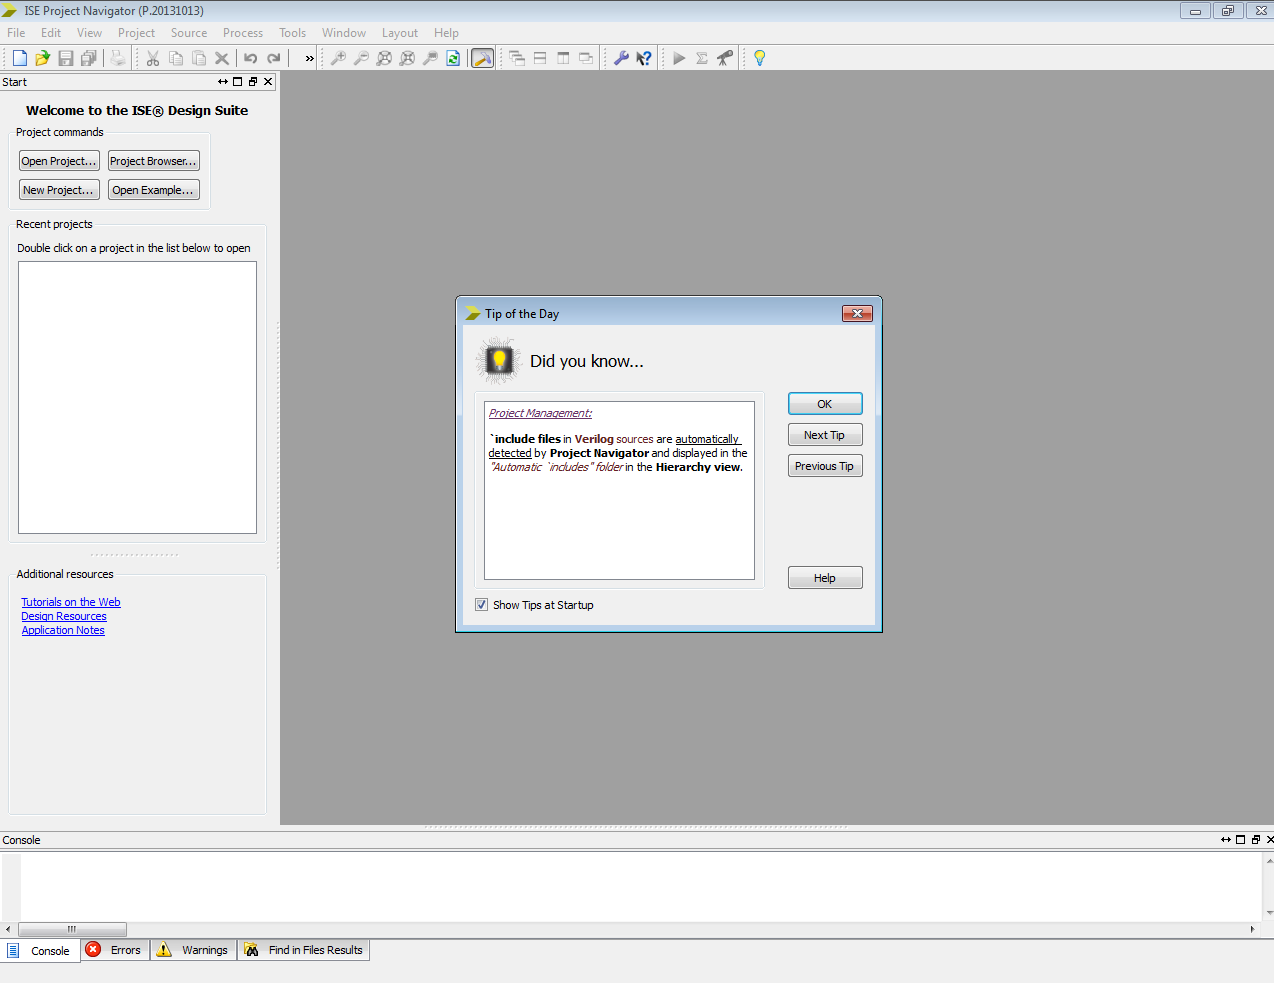Screen dimensions: 1274x983
Task: Click OK in Tip of the Day dialog
Action: (825, 404)
